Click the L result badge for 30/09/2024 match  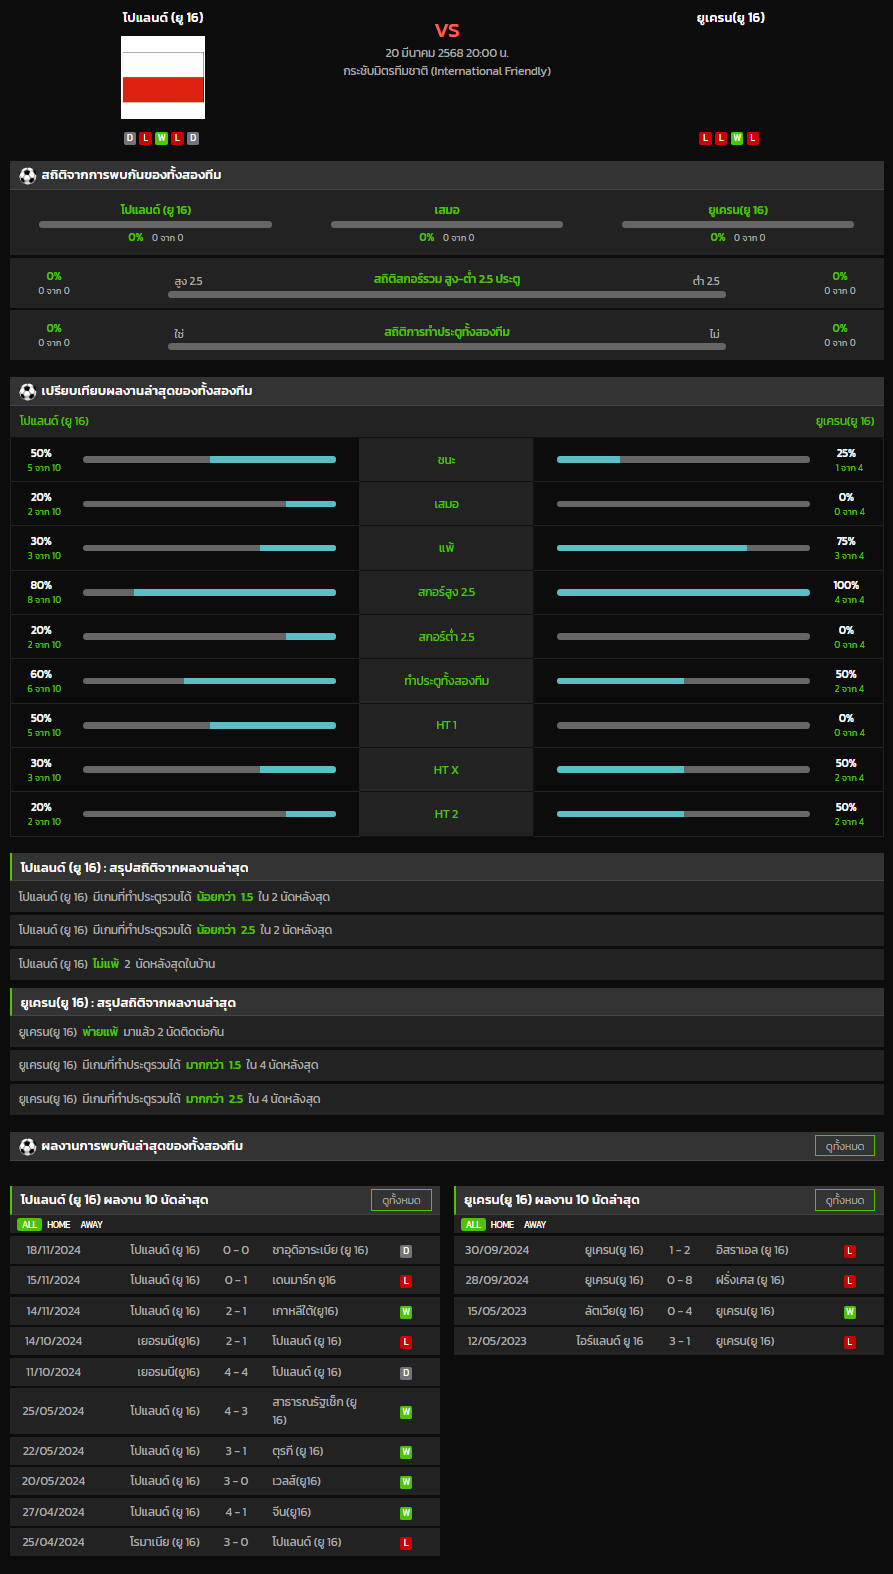pos(850,1251)
